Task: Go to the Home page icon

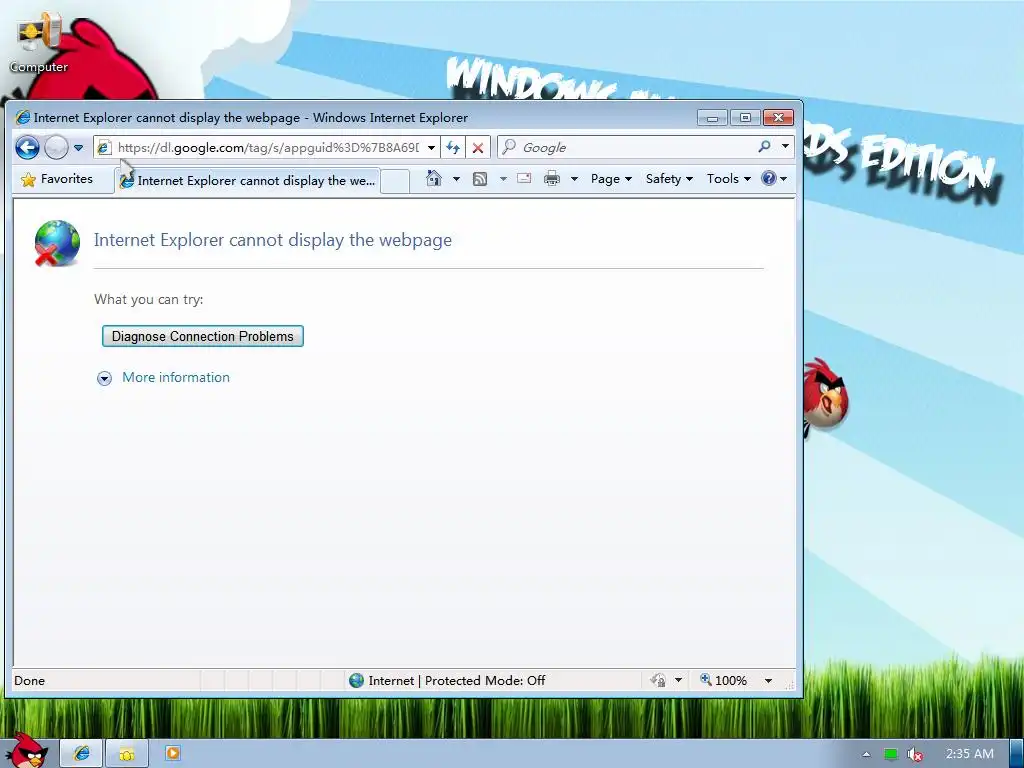Action: (434, 178)
